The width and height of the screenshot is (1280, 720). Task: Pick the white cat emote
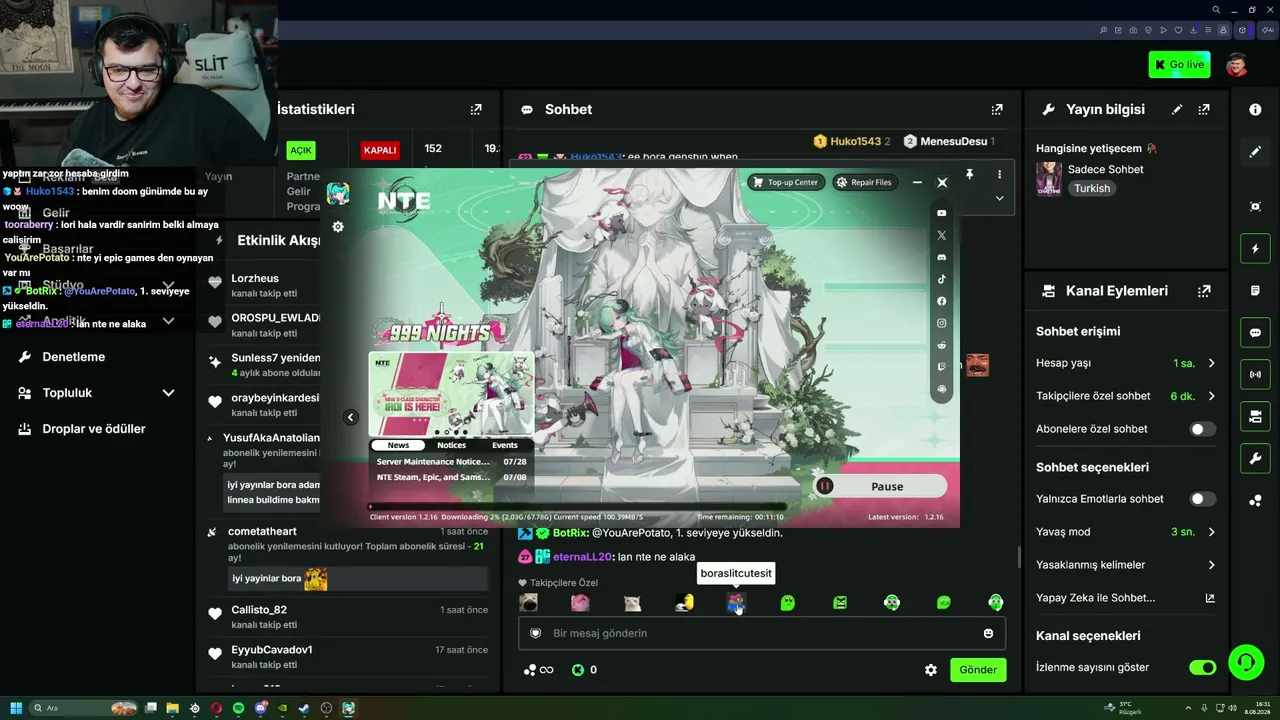(x=632, y=602)
